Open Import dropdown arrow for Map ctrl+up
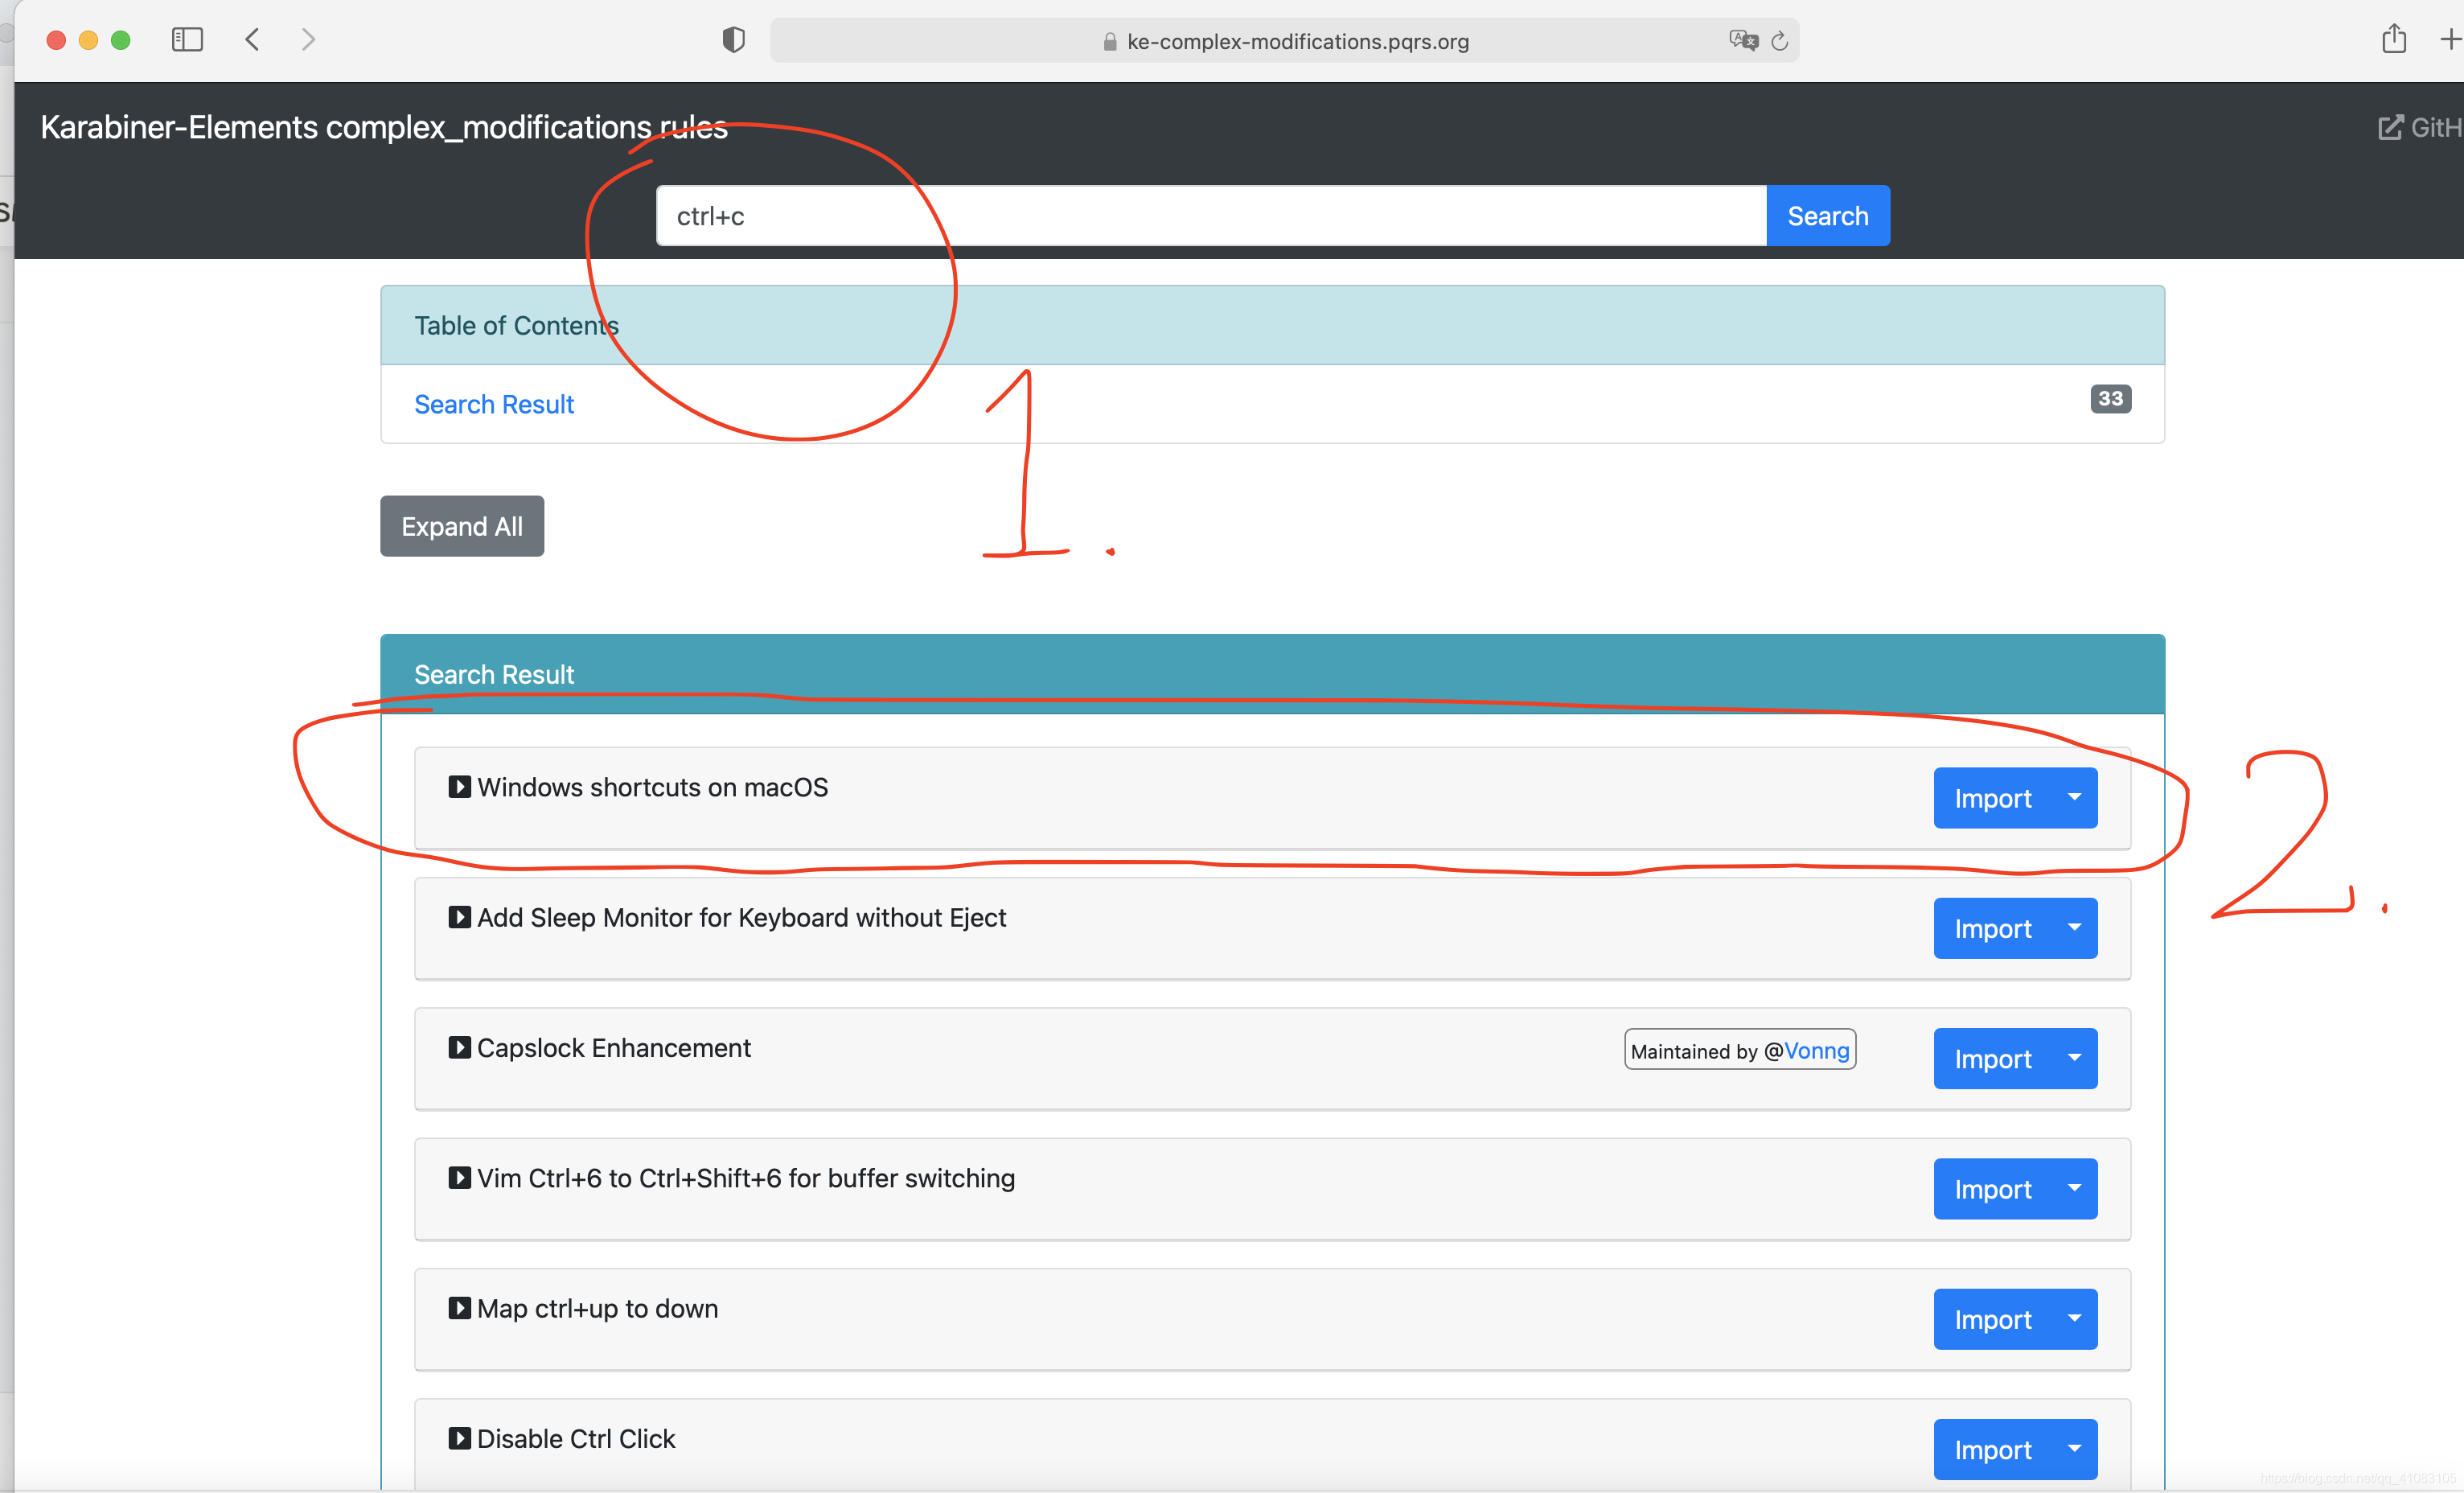The height and width of the screenshot is (1493, 2464). (2074, 1318)
